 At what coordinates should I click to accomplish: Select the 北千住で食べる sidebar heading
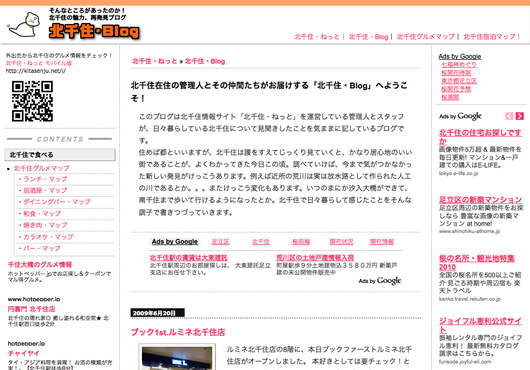pyautogui.click(x=60, y=155)
